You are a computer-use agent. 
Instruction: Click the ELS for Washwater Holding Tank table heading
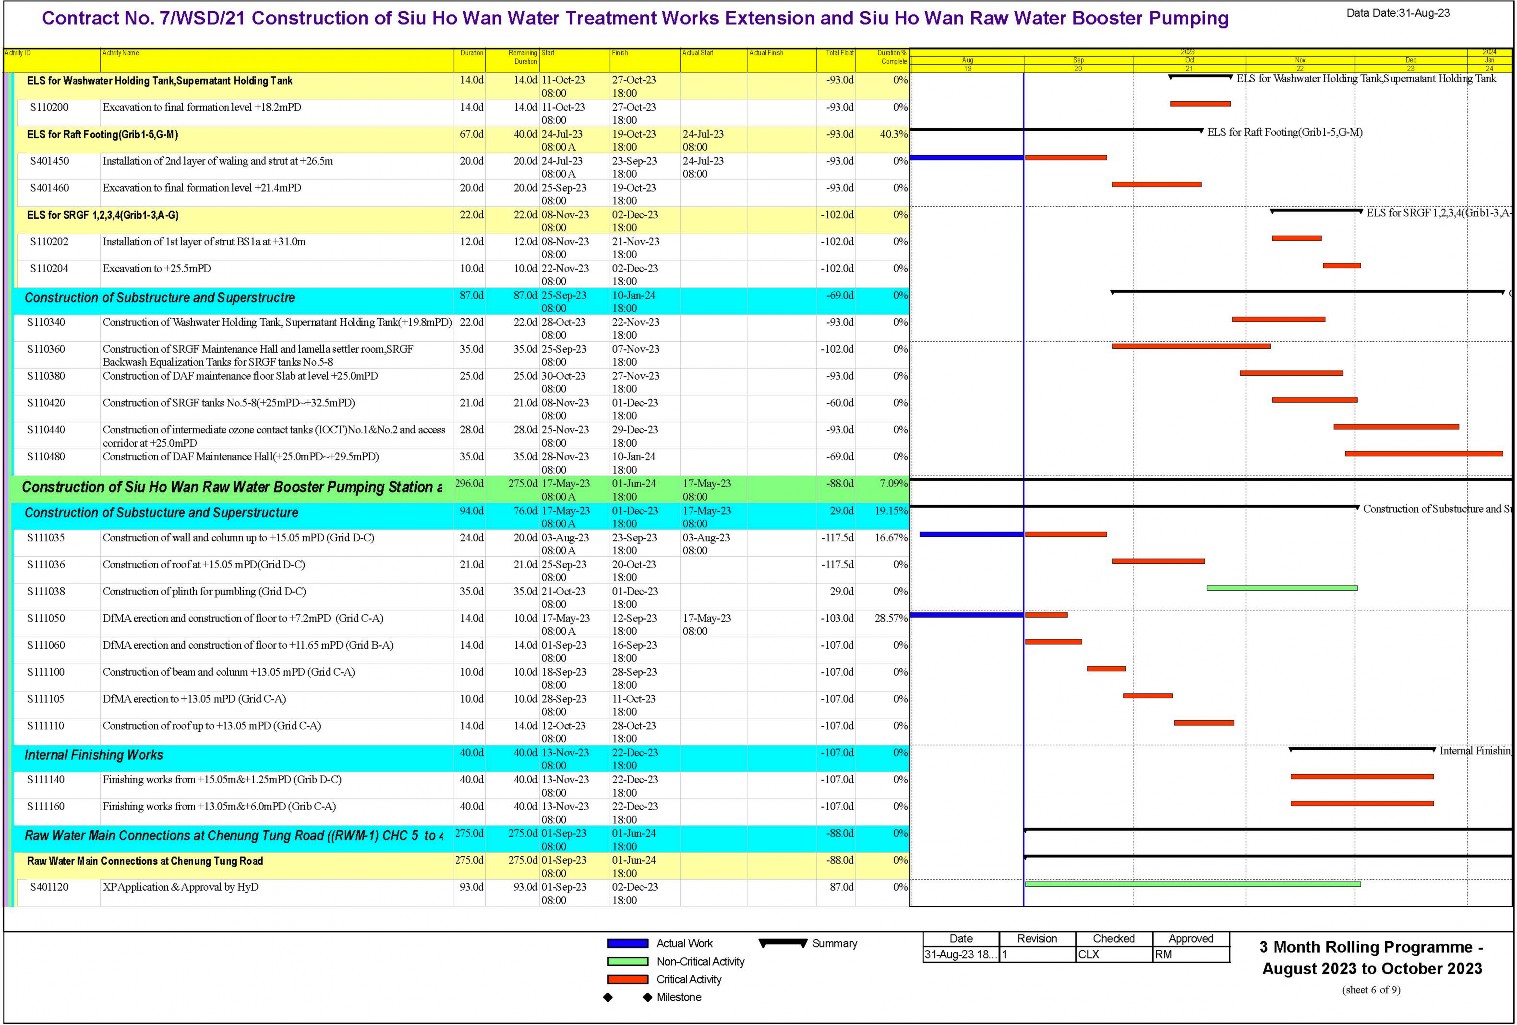160,81
